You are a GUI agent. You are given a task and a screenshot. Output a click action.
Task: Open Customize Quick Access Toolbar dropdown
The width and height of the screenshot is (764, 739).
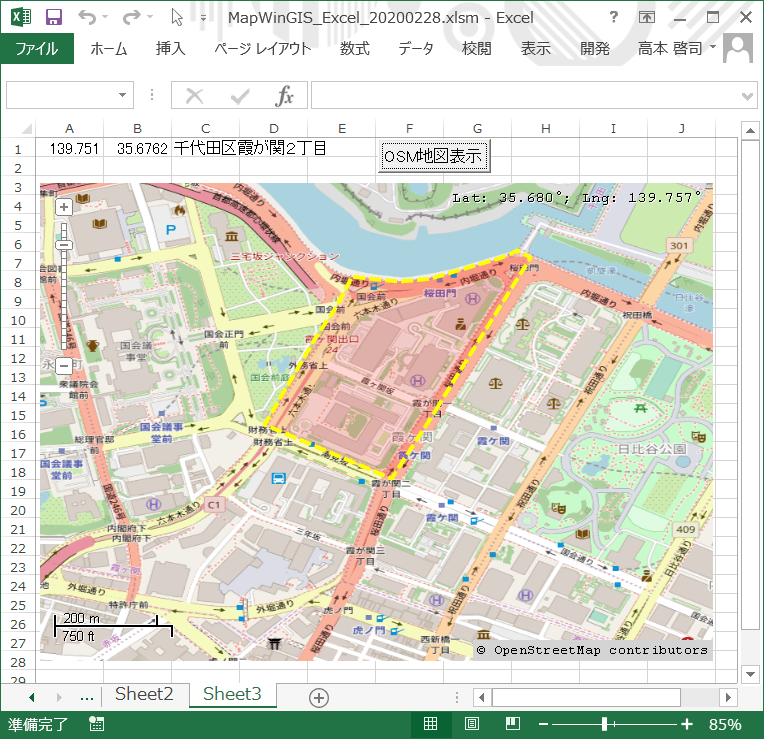[x=203, y=18]
